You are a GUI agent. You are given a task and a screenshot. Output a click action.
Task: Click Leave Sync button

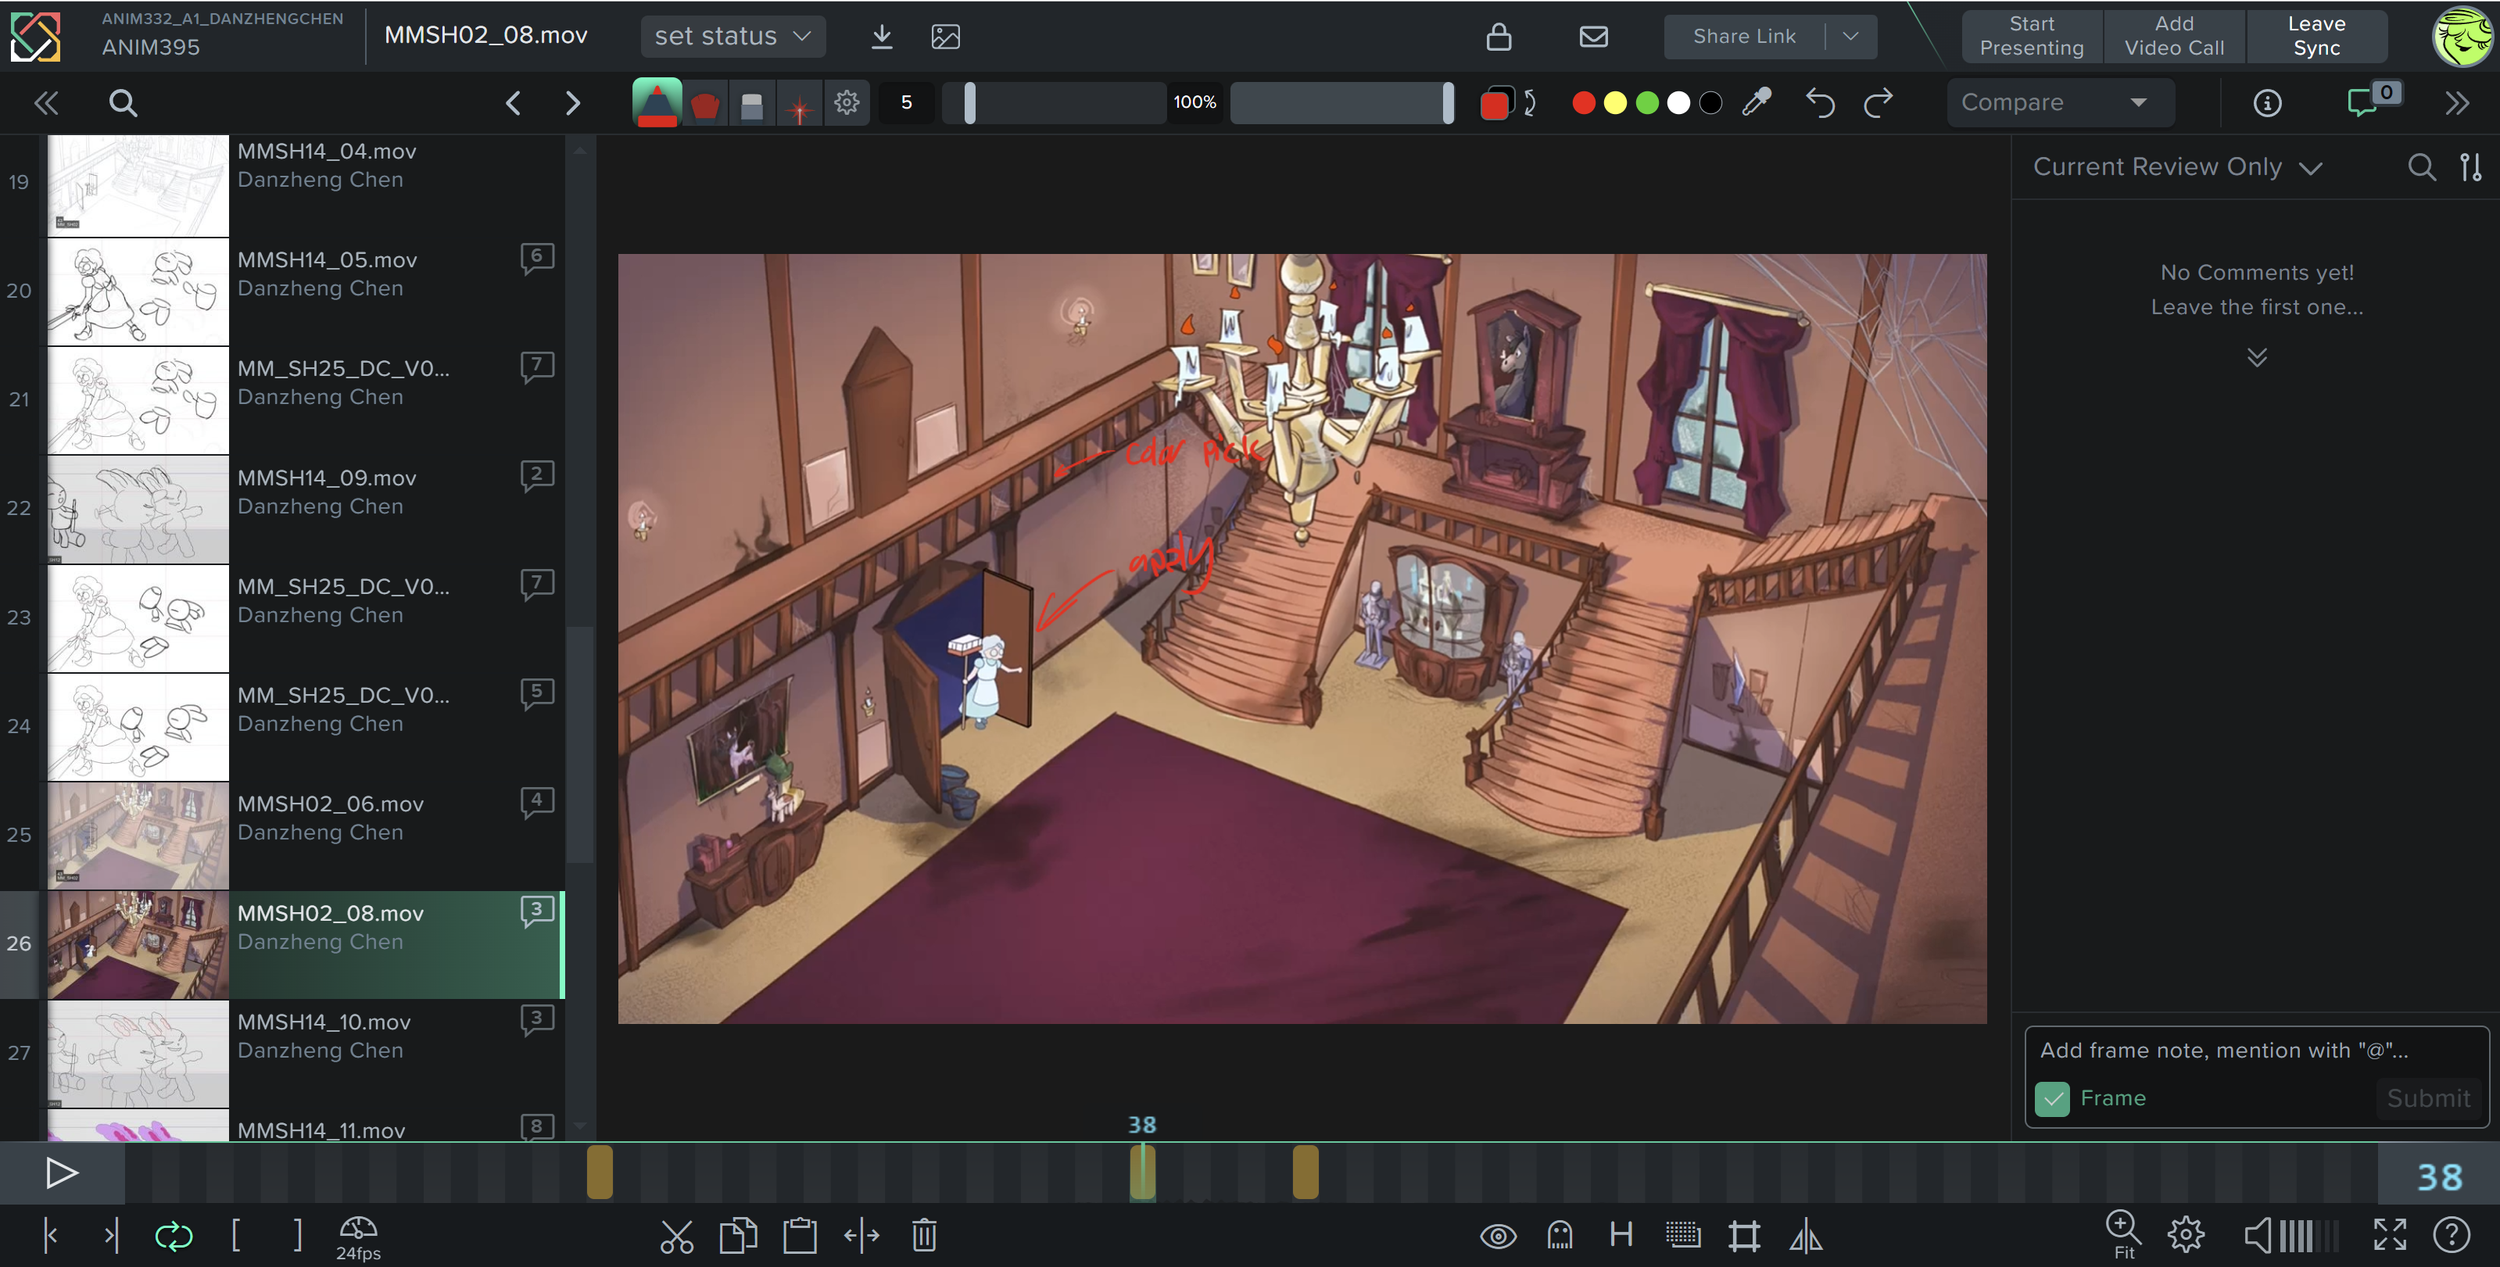[2317, 36]
